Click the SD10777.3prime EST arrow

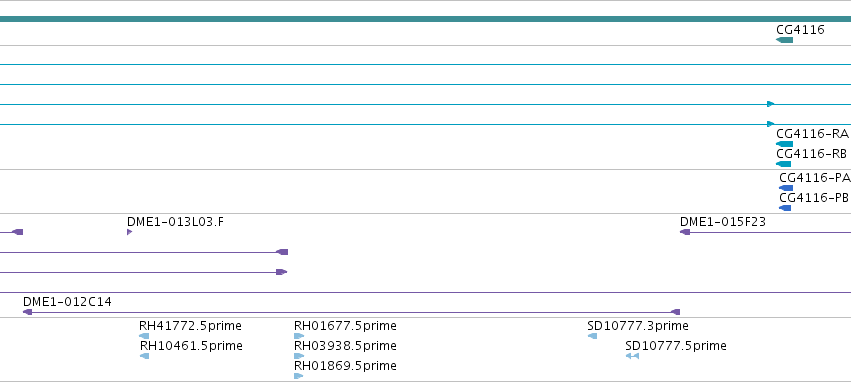click(x=592, y=336)
